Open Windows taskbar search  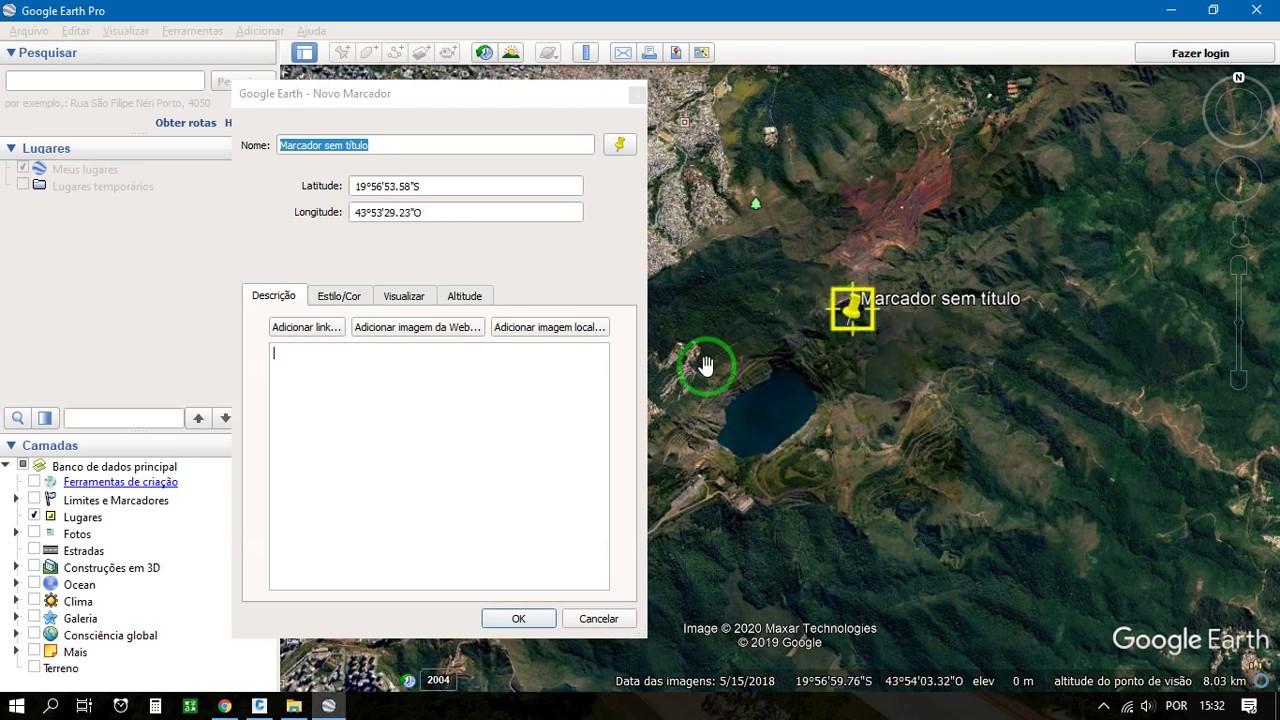pyautogui.click(x=51, y=706)
